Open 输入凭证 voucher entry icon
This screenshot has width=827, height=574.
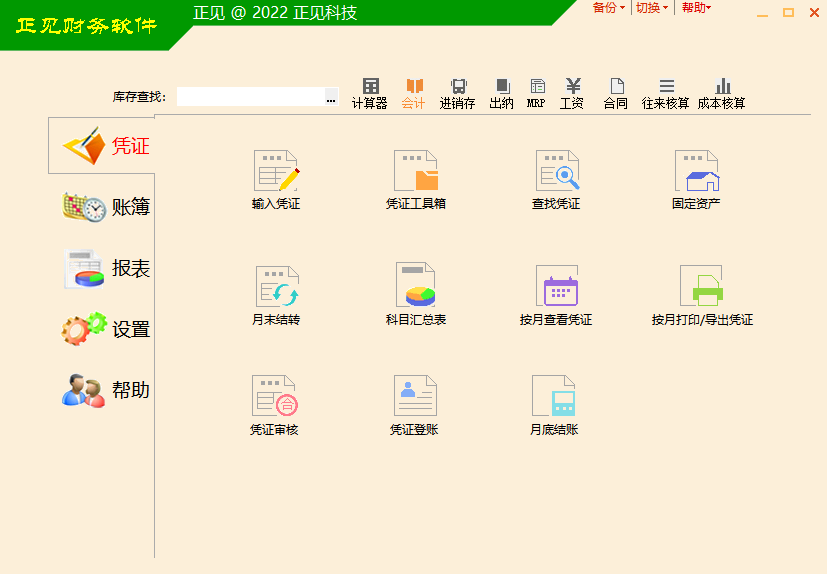coord(276,172)
